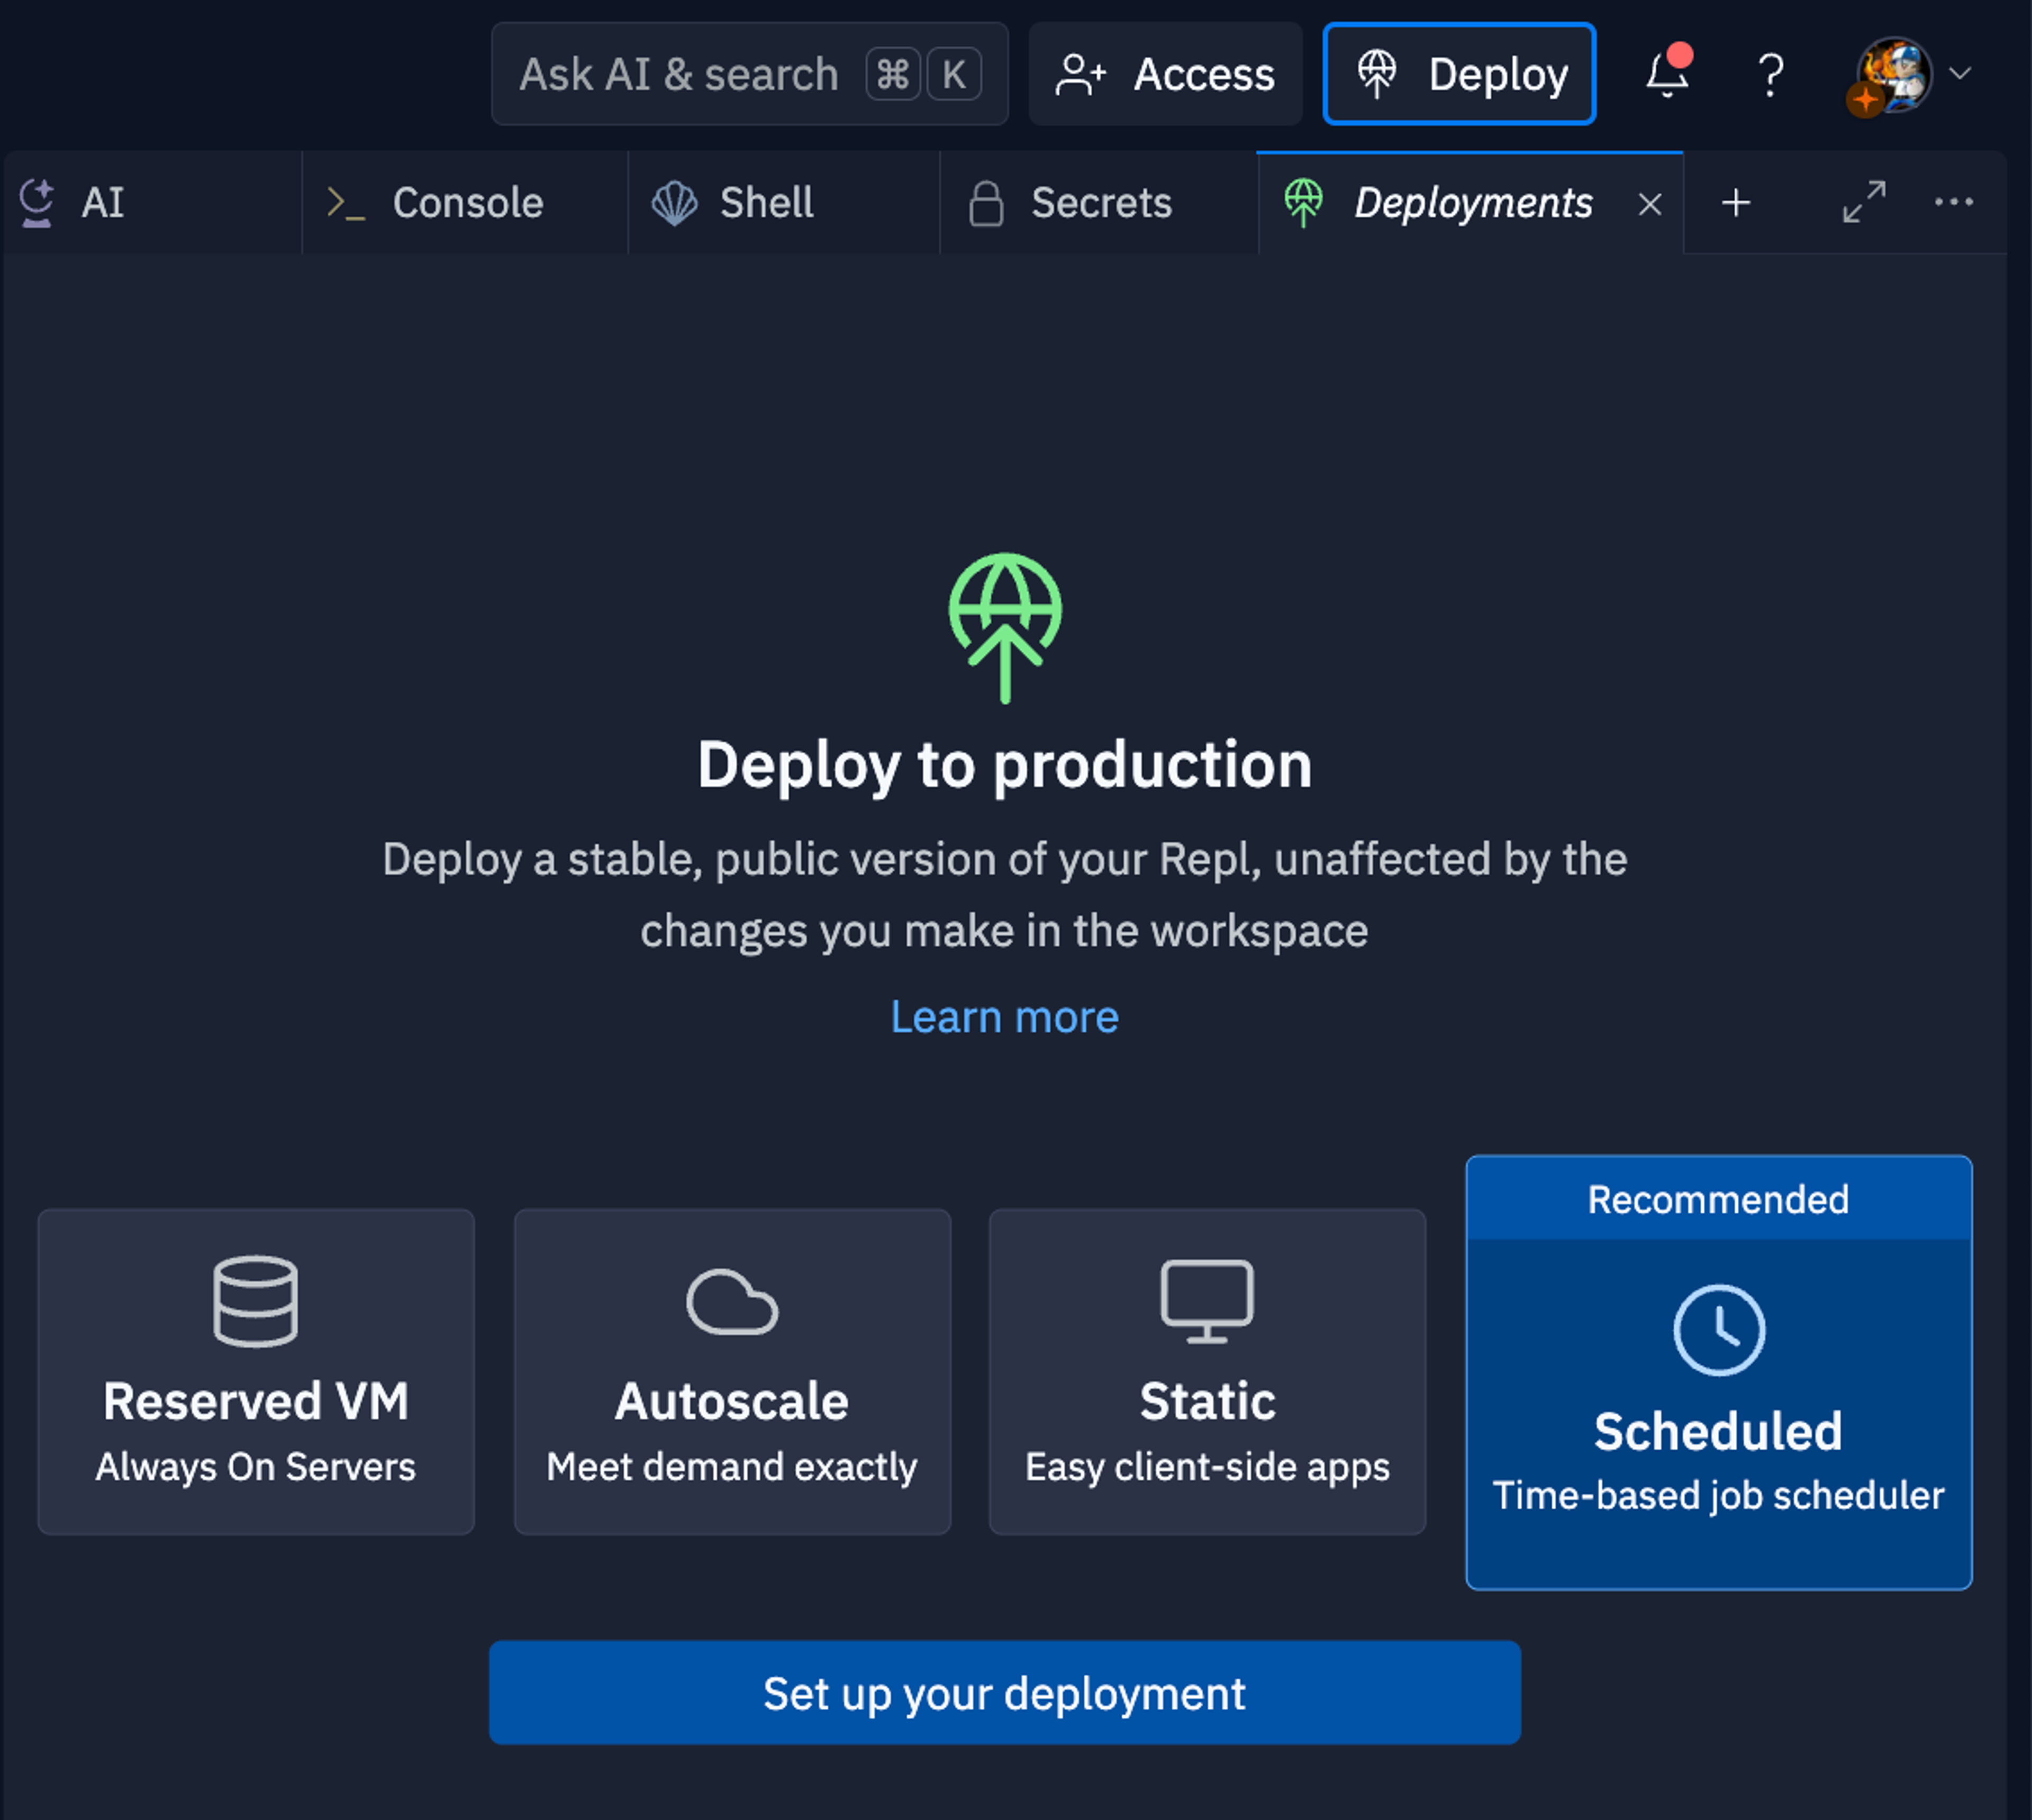Screen dimensions: 2032x1820
Task: Open the ellipsis options menu
Action: 1952,203
